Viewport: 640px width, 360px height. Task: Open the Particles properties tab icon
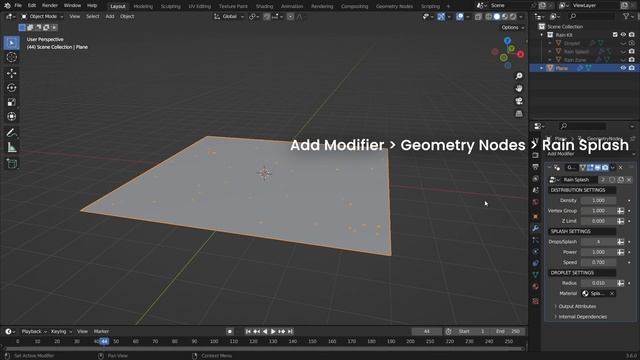point(536,240)
